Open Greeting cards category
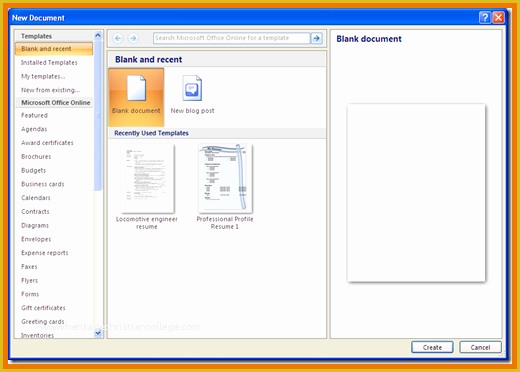 point(43,322)
